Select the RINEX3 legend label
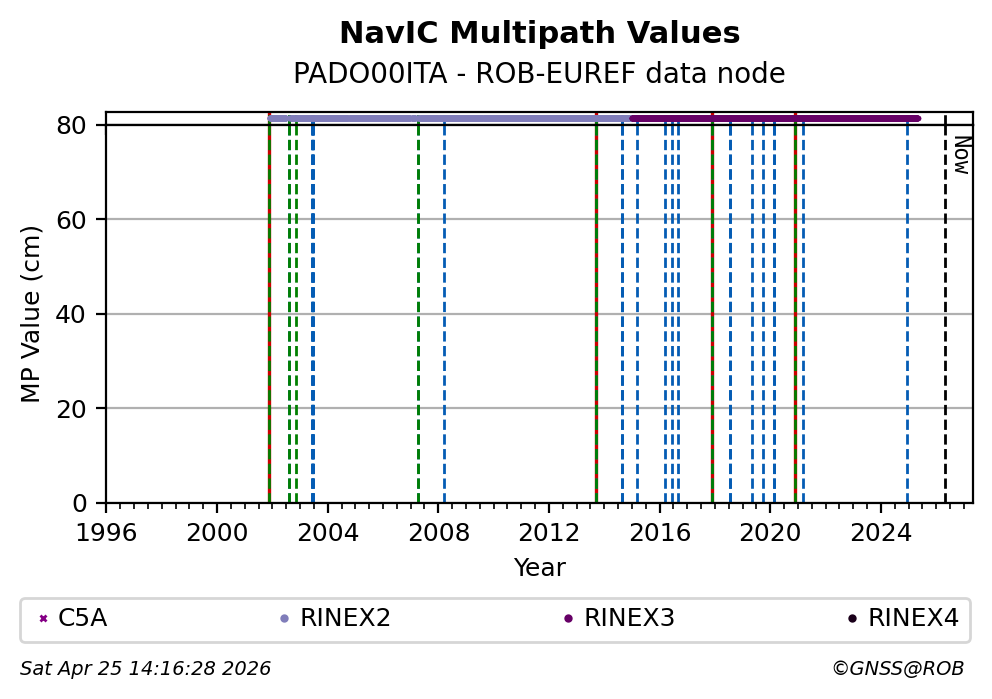The width and height of the screenshot is (992, 699). [629, 619]
